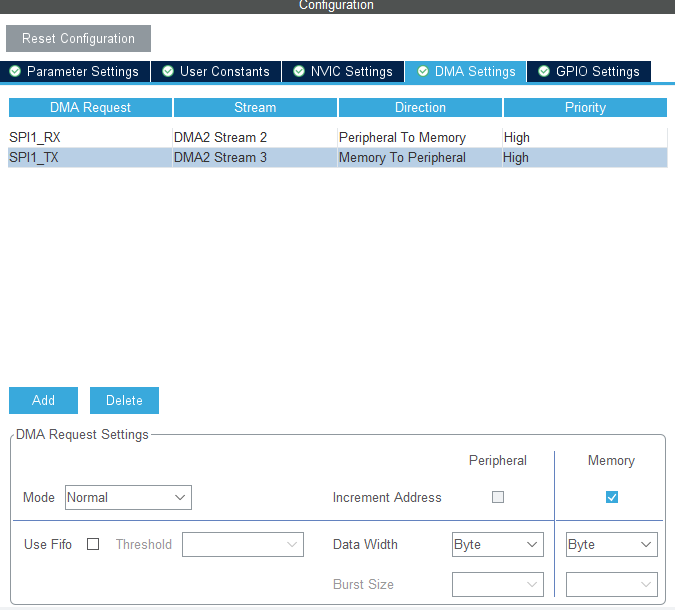The image size is (675, 610).
Task: Click the green check icon on Parameter Settings
Action: coord(15,72)
